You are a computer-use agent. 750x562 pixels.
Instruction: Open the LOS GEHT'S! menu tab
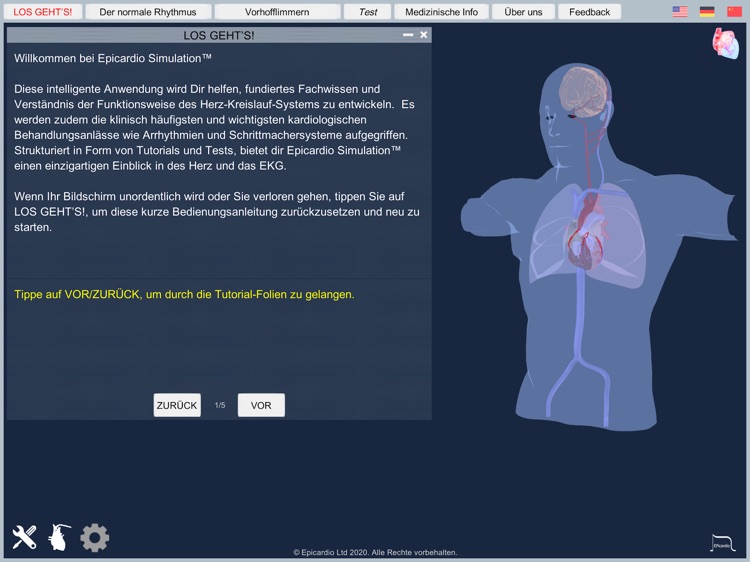pyautogui.click(x=43, y=12)
